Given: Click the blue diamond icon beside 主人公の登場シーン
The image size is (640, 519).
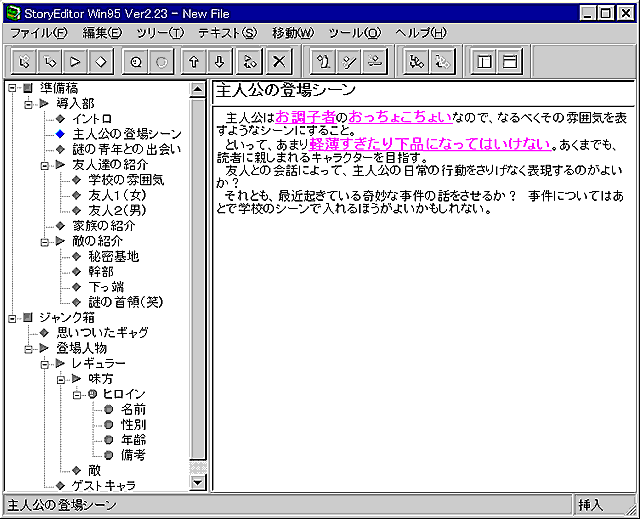Looking at the screenshot, I should [60, 134].
